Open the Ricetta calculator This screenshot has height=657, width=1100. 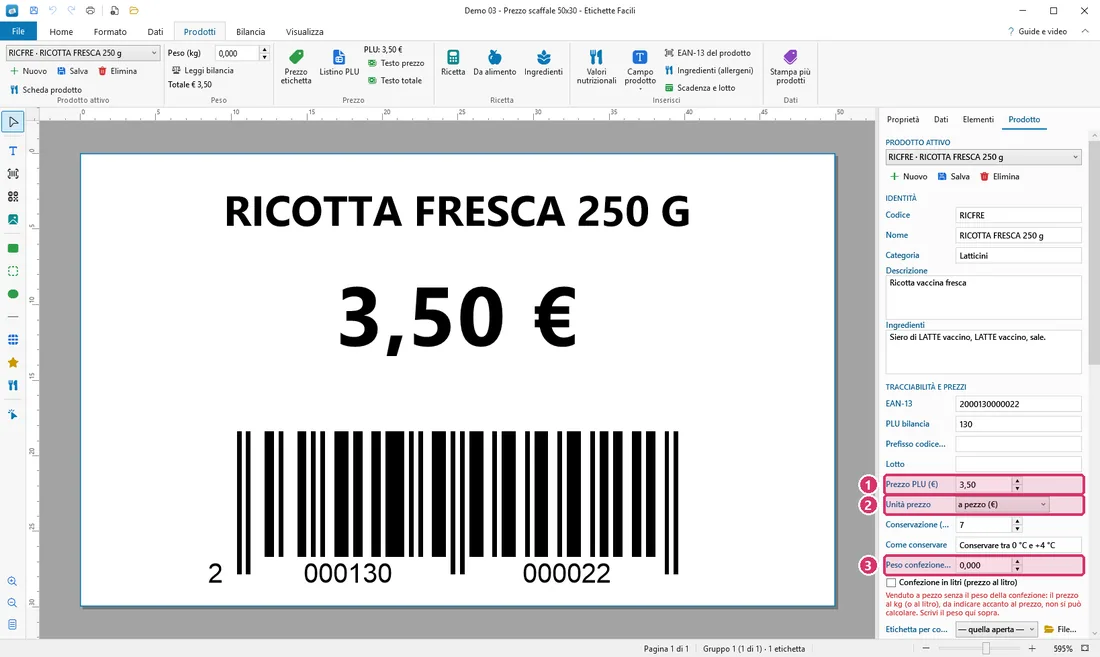point(453,63)
